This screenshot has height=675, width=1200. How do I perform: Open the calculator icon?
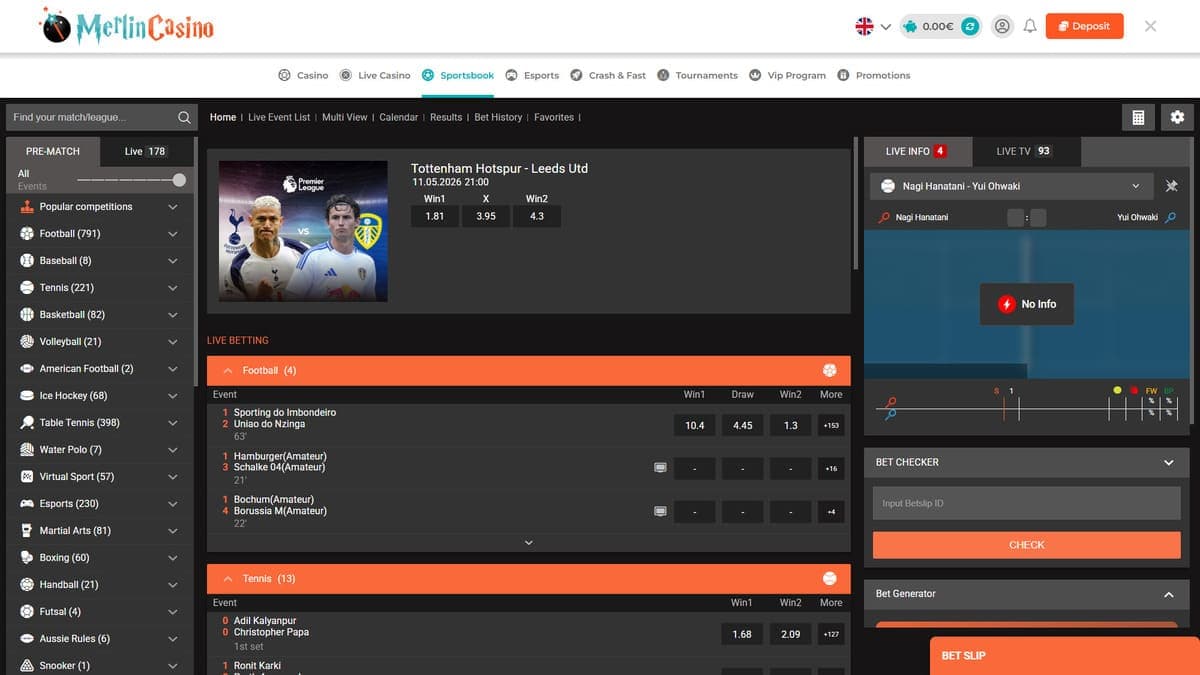pos(1138,117)
